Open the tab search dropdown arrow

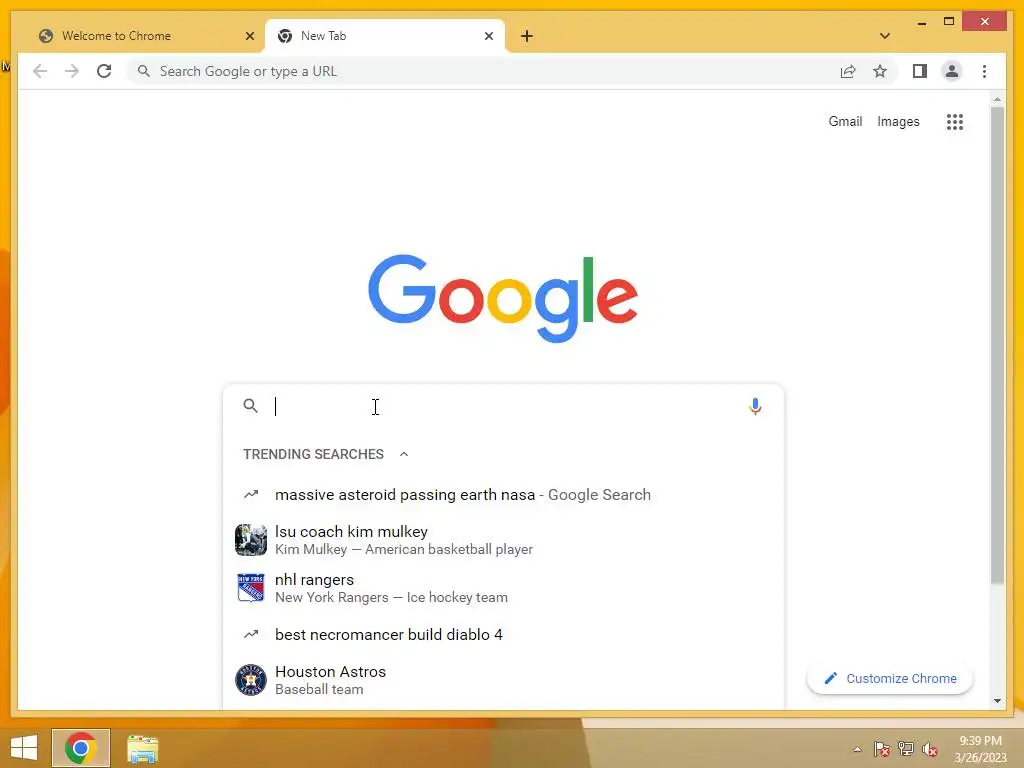pyautogui.click(x=885, y=36)
